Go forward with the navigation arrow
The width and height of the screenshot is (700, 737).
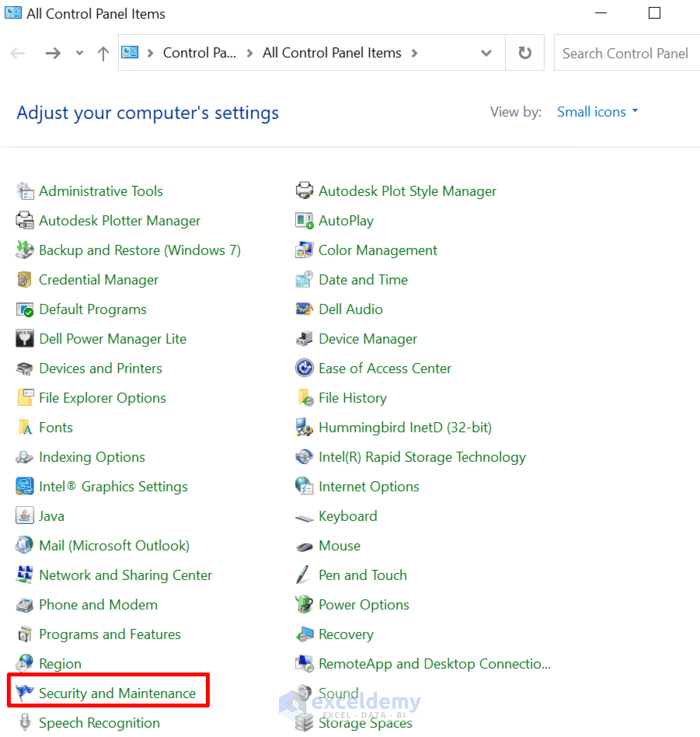pos(53,53)
